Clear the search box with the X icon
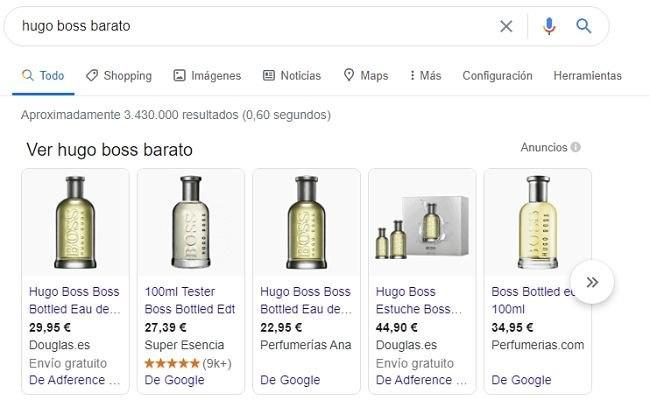 506,27
